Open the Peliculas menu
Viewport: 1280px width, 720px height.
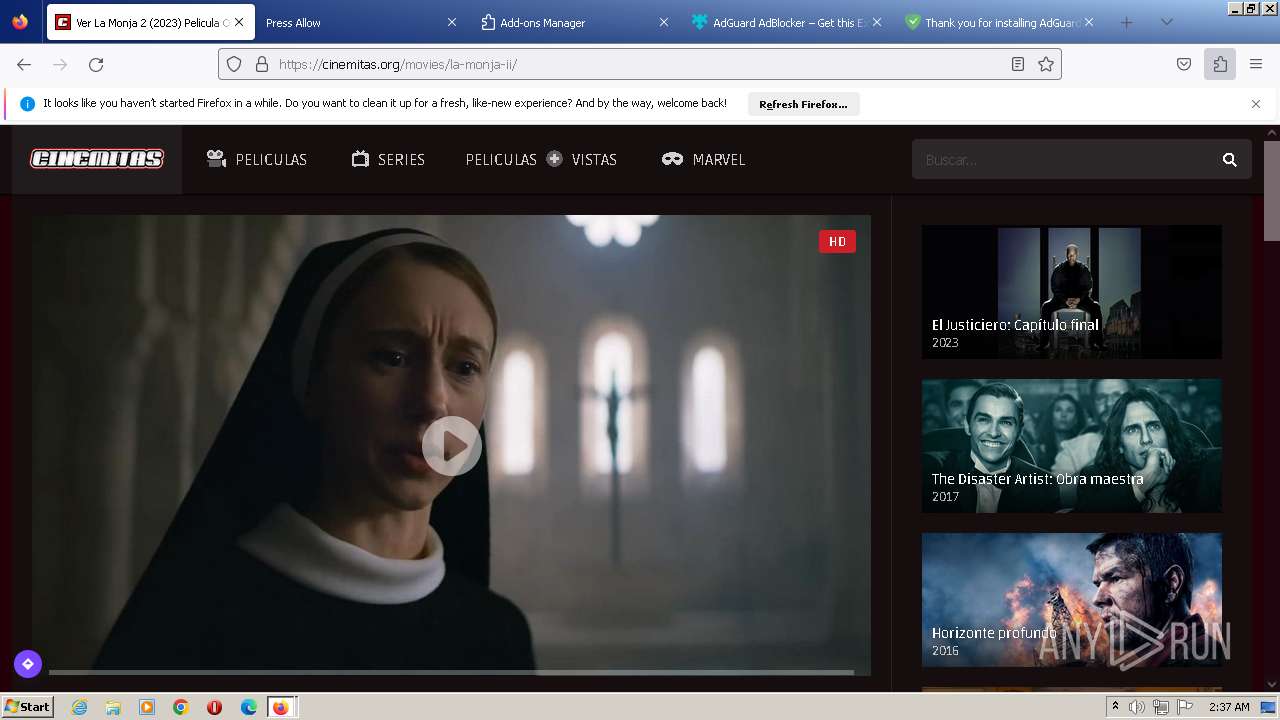(x=257, y=160)
